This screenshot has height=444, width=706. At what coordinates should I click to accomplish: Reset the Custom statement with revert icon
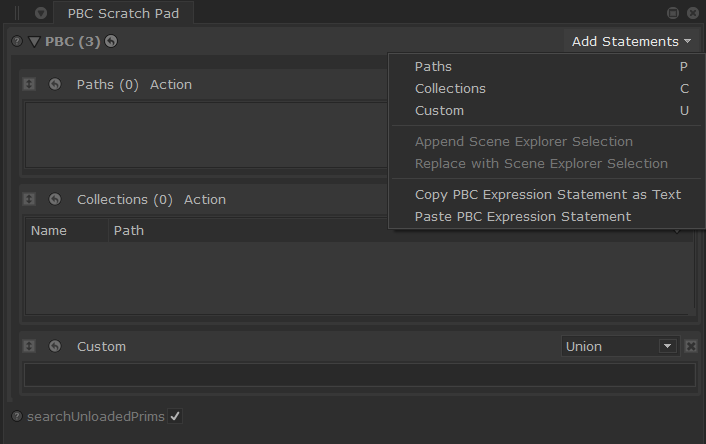click(x=55, y=346)
